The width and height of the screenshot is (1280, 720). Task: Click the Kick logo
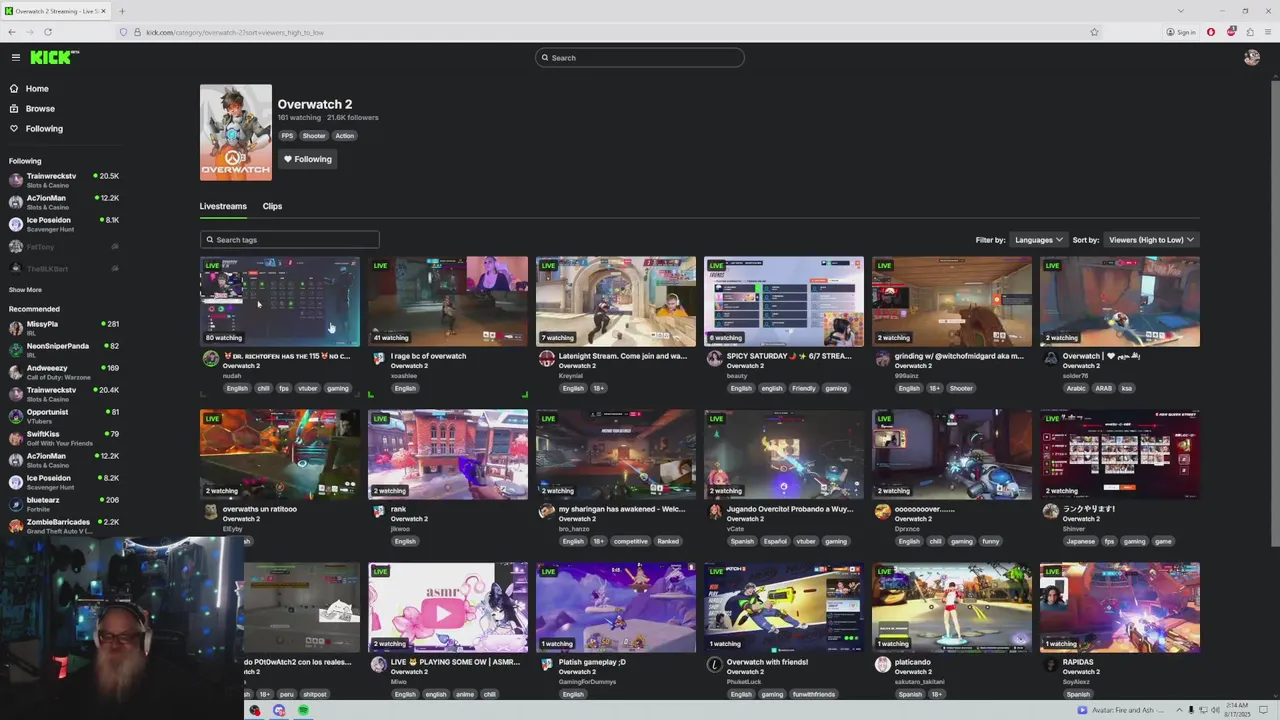click(54, 58)
